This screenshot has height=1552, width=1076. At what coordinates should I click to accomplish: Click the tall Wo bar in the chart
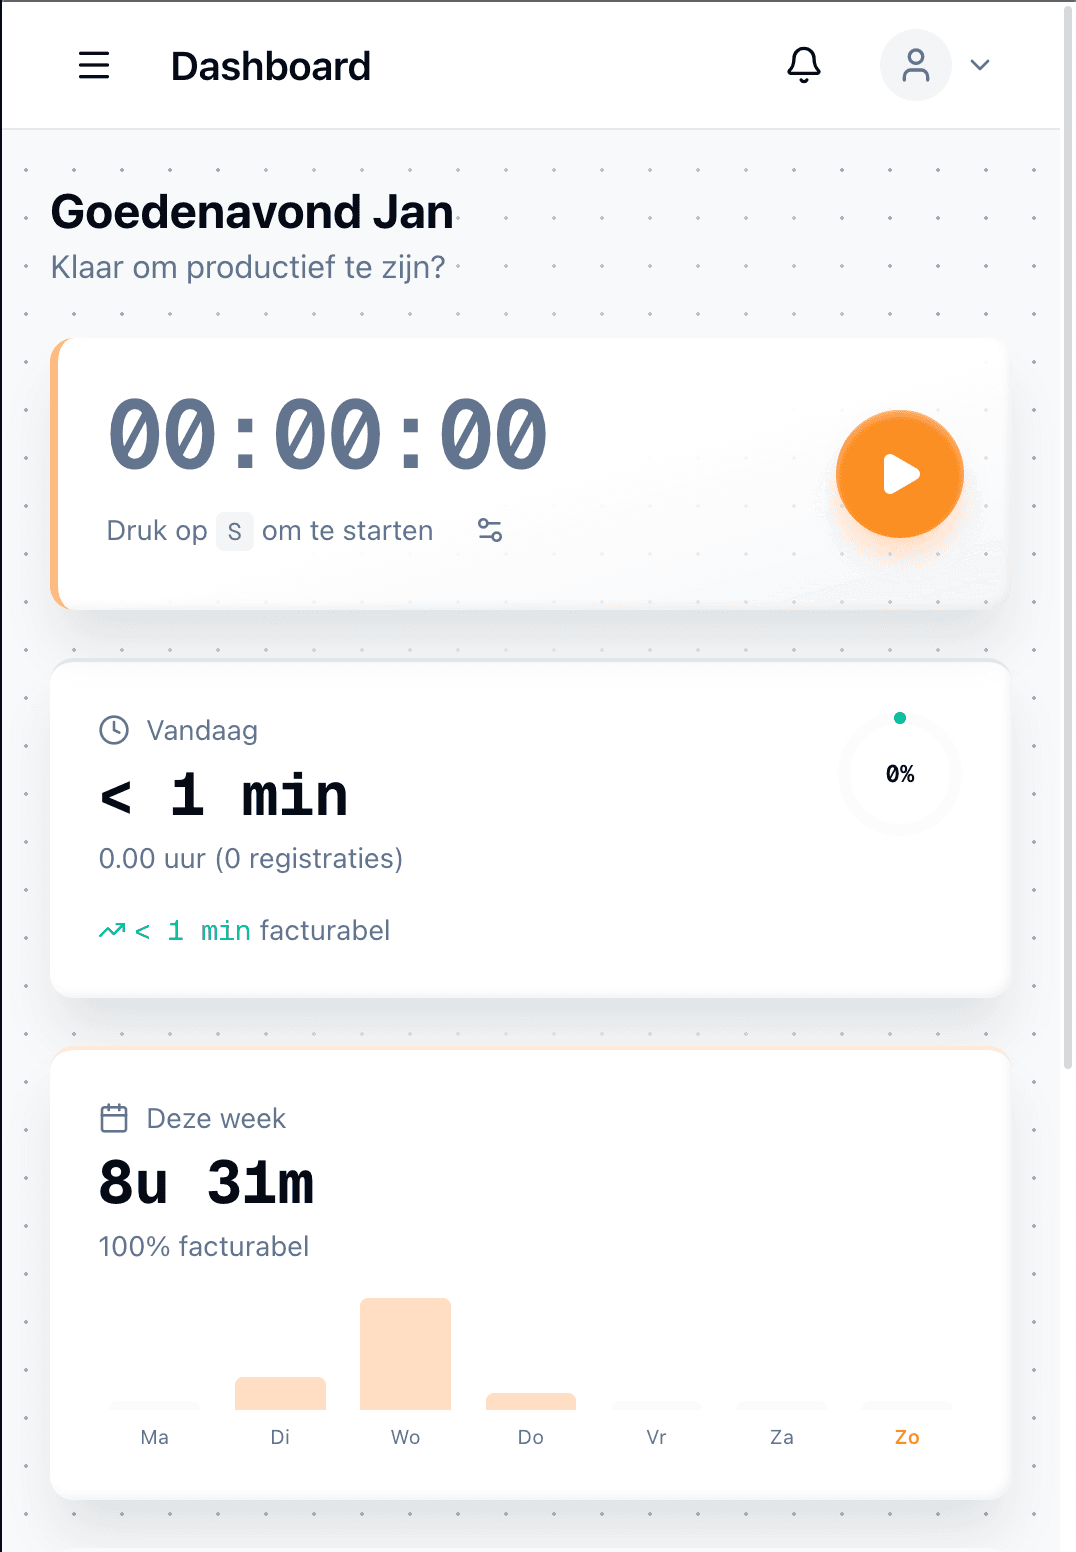coord(405,1355)
